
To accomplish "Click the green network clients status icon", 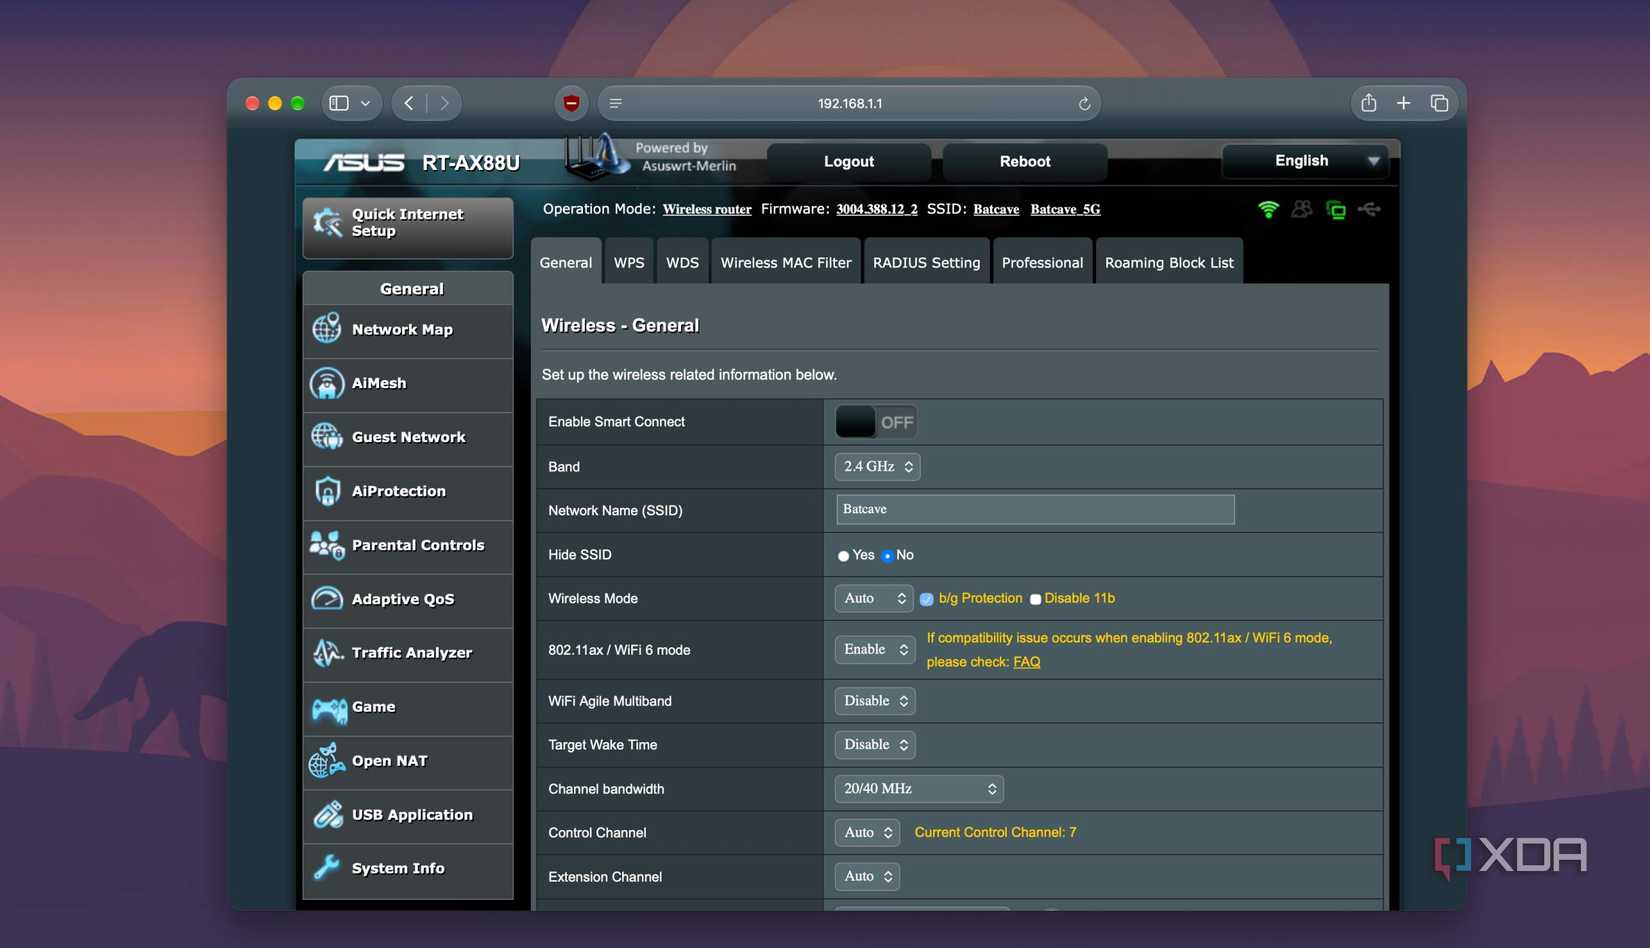I will 1336,209.
